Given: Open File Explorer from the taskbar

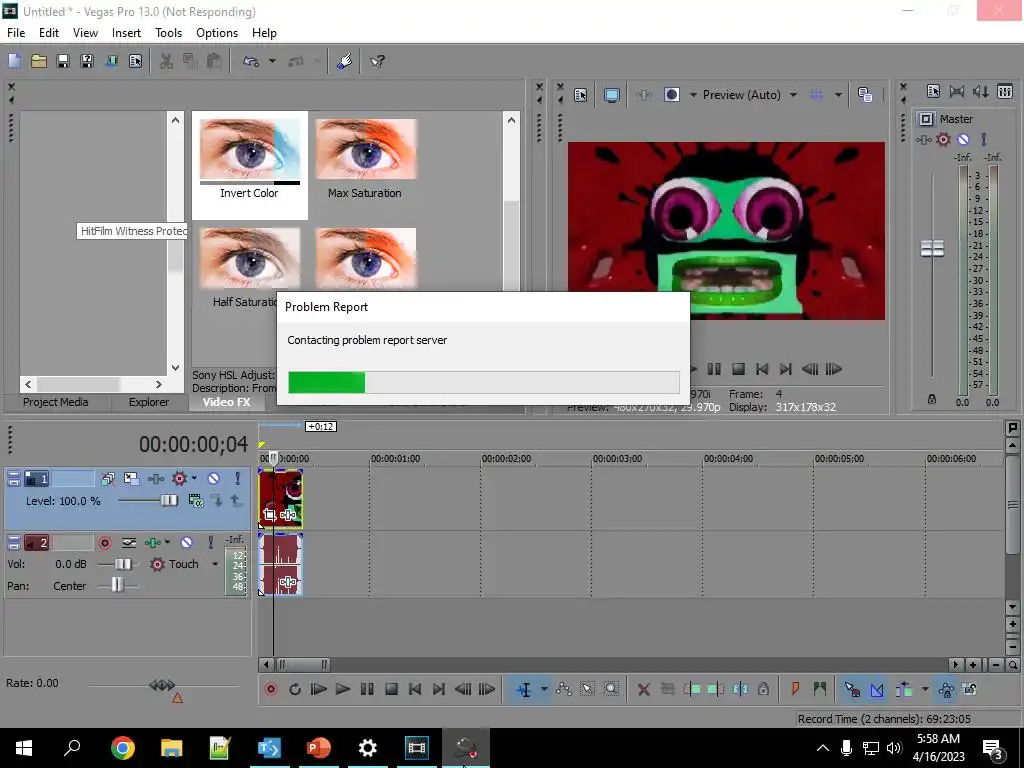Looking at the screenshot, I should point(171,748).
